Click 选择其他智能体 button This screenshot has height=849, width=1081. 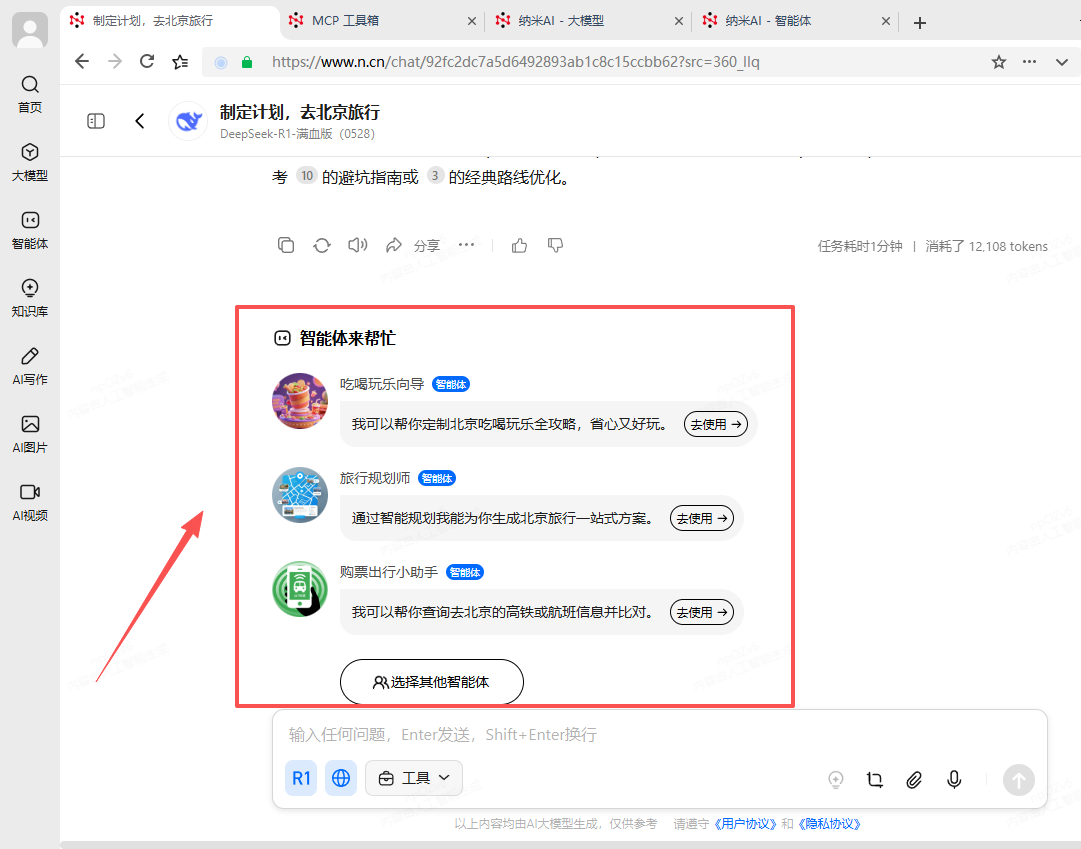pyautogui.click(x=432, y=681)
